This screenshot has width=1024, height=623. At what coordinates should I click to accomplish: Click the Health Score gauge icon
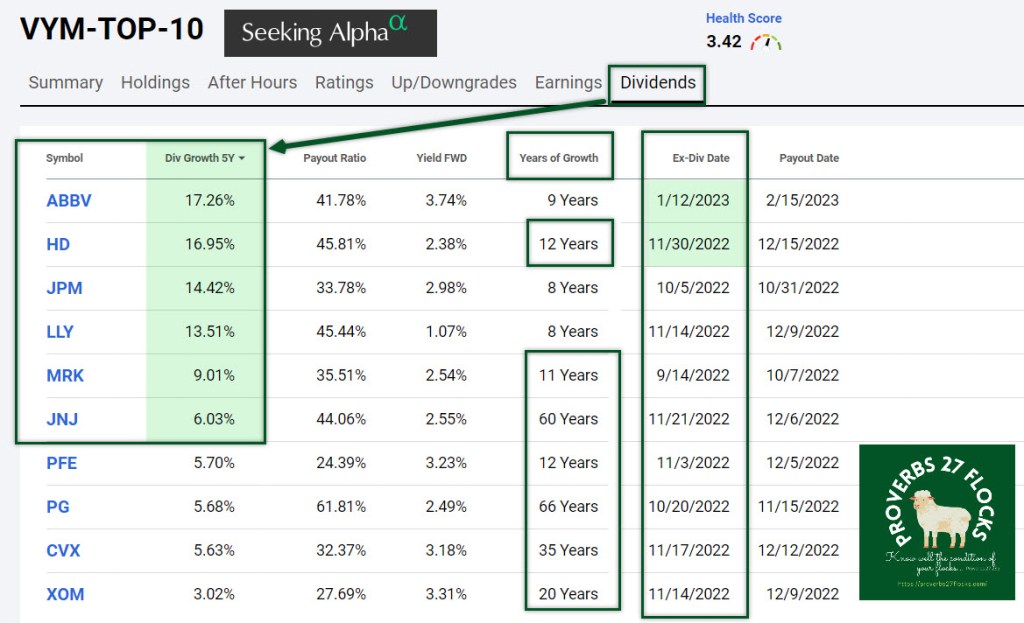(x=766, y=42)
